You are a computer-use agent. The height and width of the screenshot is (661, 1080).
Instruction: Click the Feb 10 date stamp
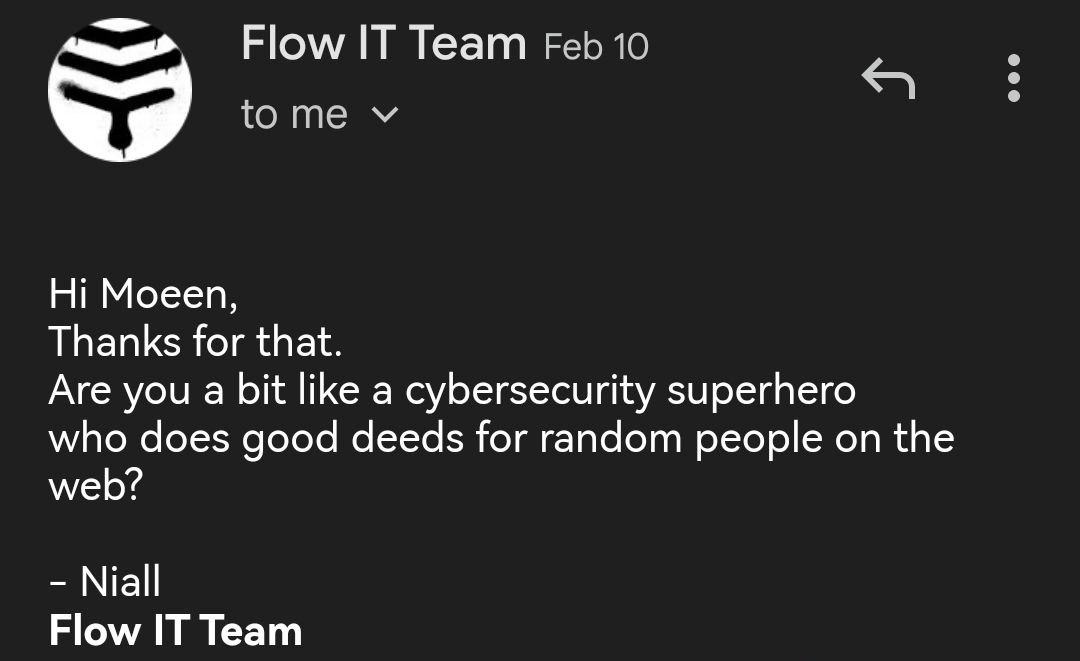596,46
